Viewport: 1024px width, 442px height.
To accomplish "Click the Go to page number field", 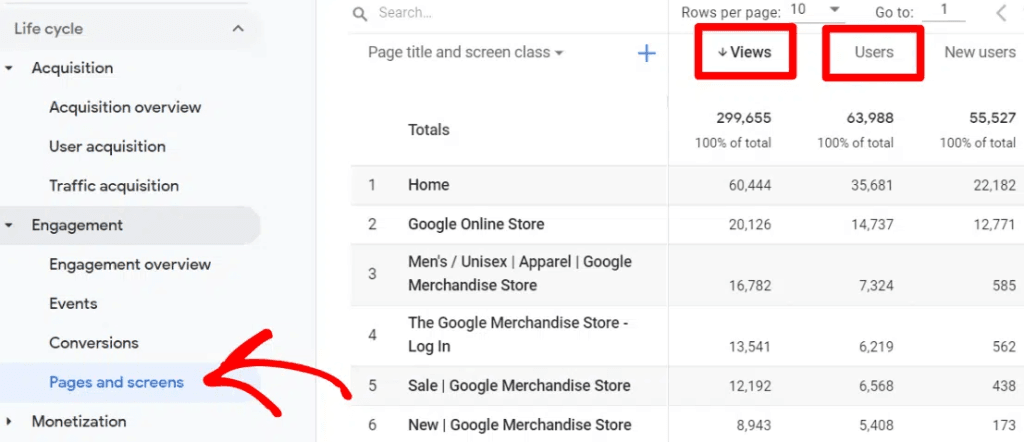I will [942, 11].
